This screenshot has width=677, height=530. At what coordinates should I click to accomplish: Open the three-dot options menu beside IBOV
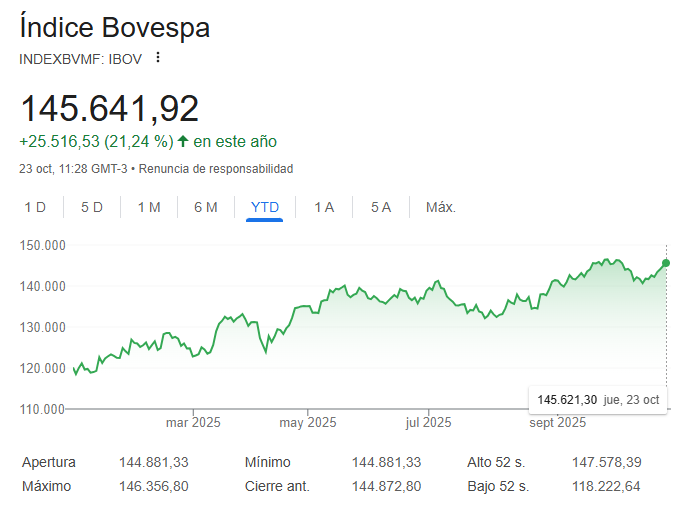[157, 58]
